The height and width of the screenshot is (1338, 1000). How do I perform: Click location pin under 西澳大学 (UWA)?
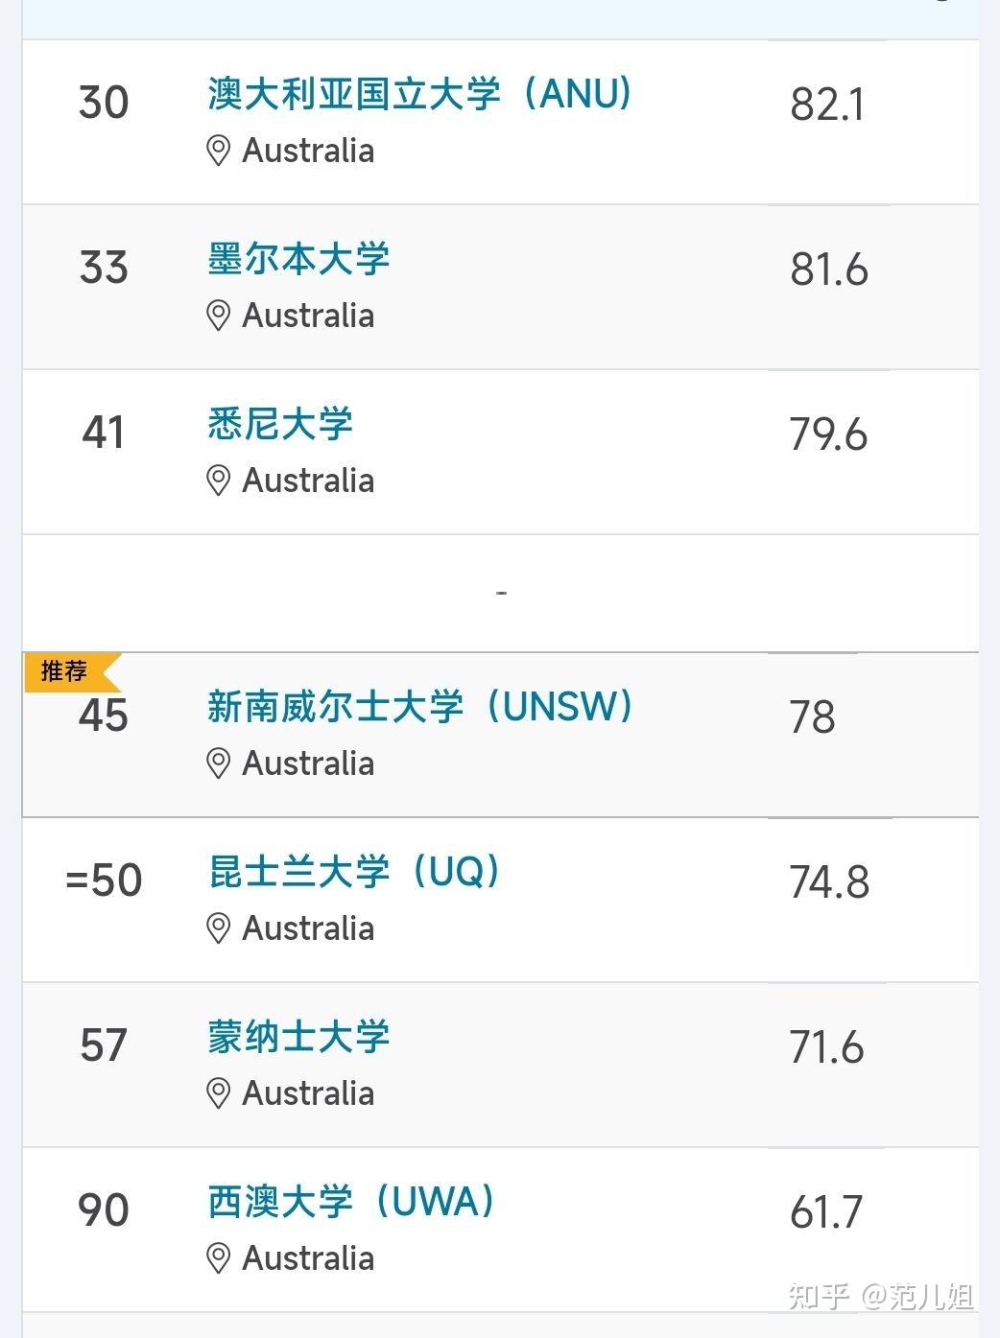pos(218,1259)
